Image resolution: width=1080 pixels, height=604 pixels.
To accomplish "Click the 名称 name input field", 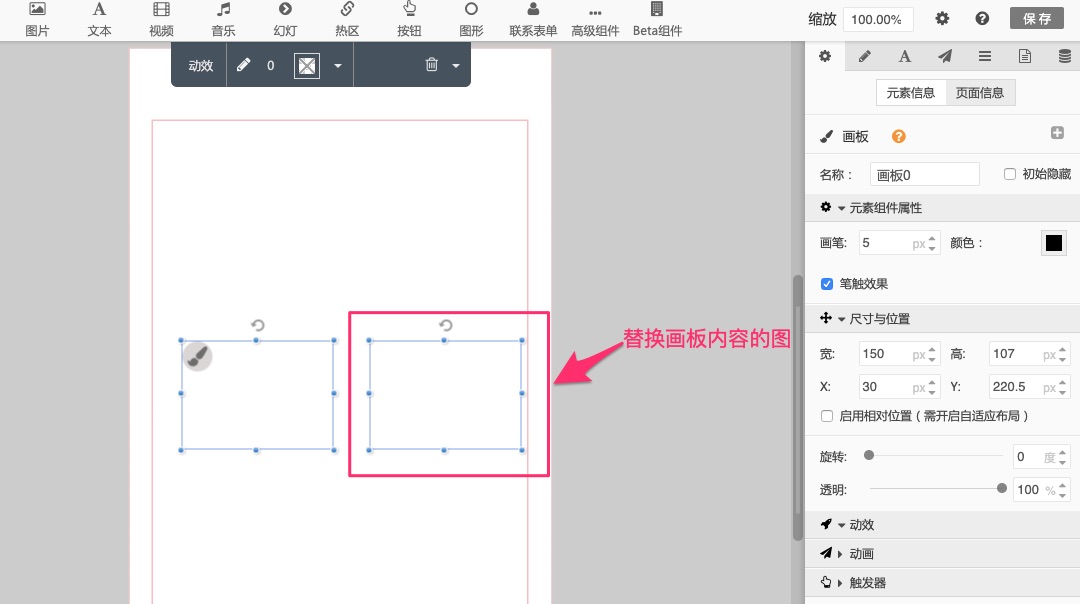I will 924,174.
